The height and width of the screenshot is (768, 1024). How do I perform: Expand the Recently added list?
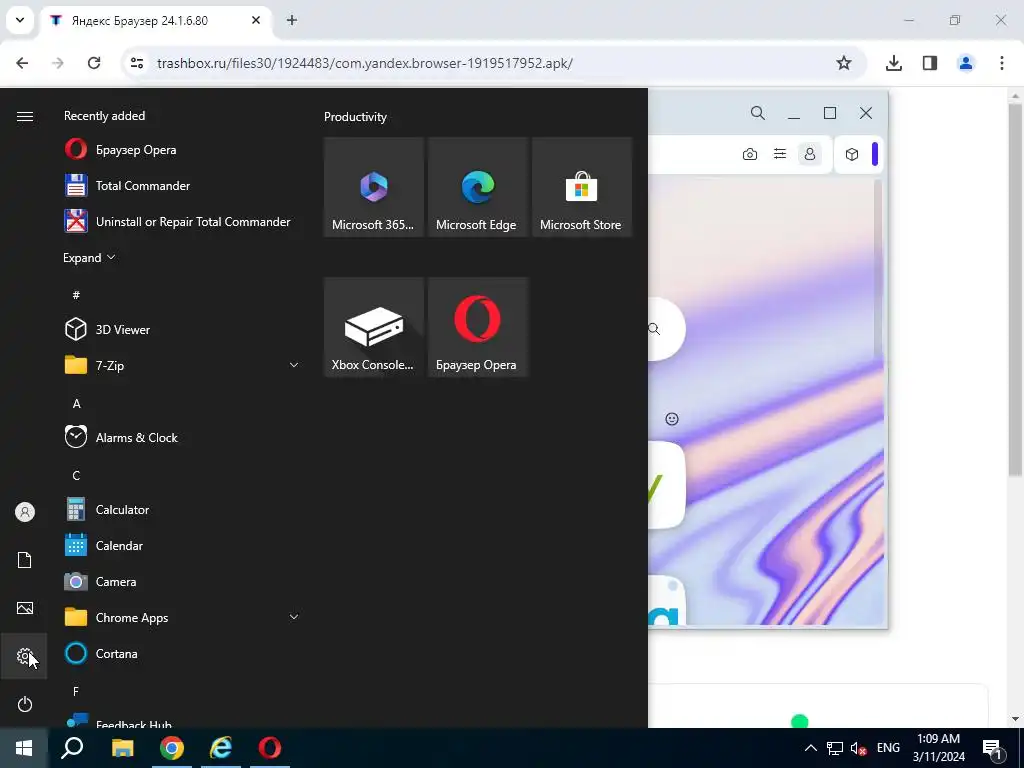pyautogui.click(x=89, y=257)
